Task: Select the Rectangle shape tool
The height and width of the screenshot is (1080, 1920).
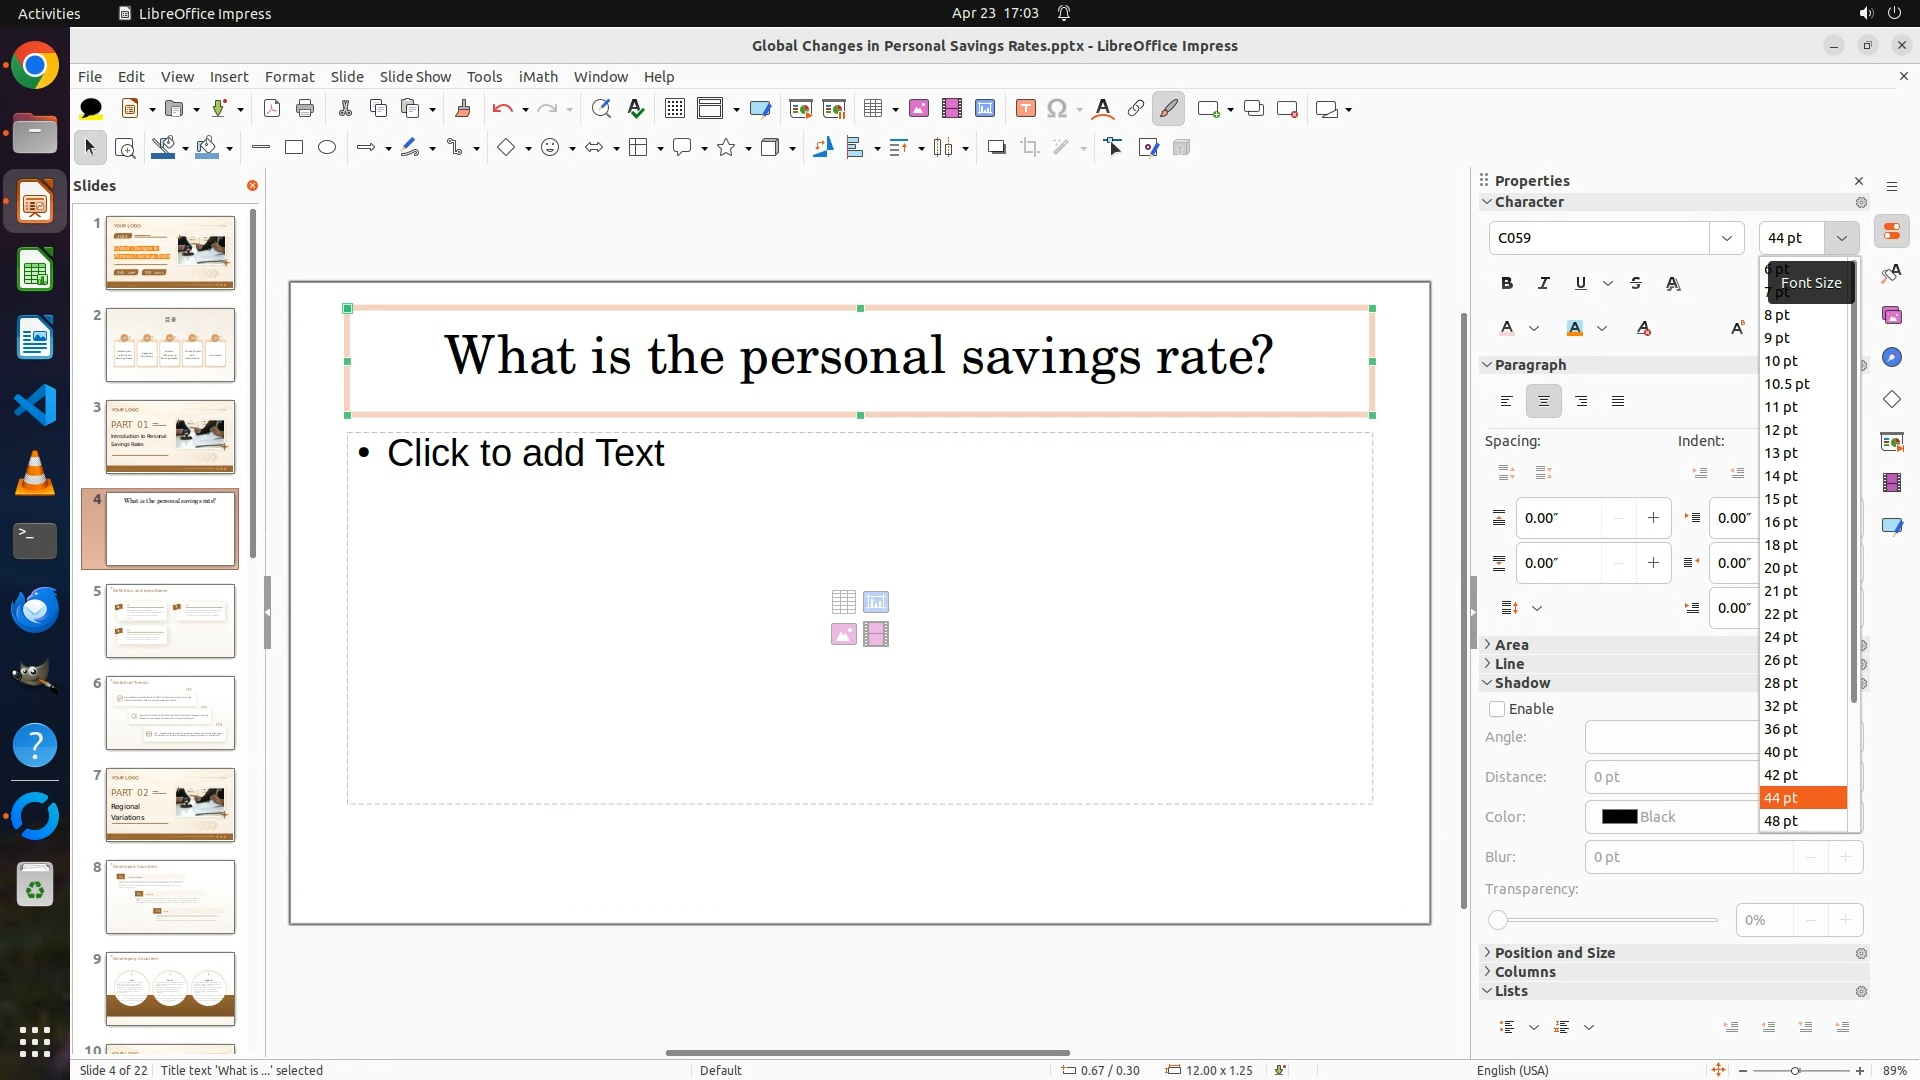Action: (x=294, y=148)
